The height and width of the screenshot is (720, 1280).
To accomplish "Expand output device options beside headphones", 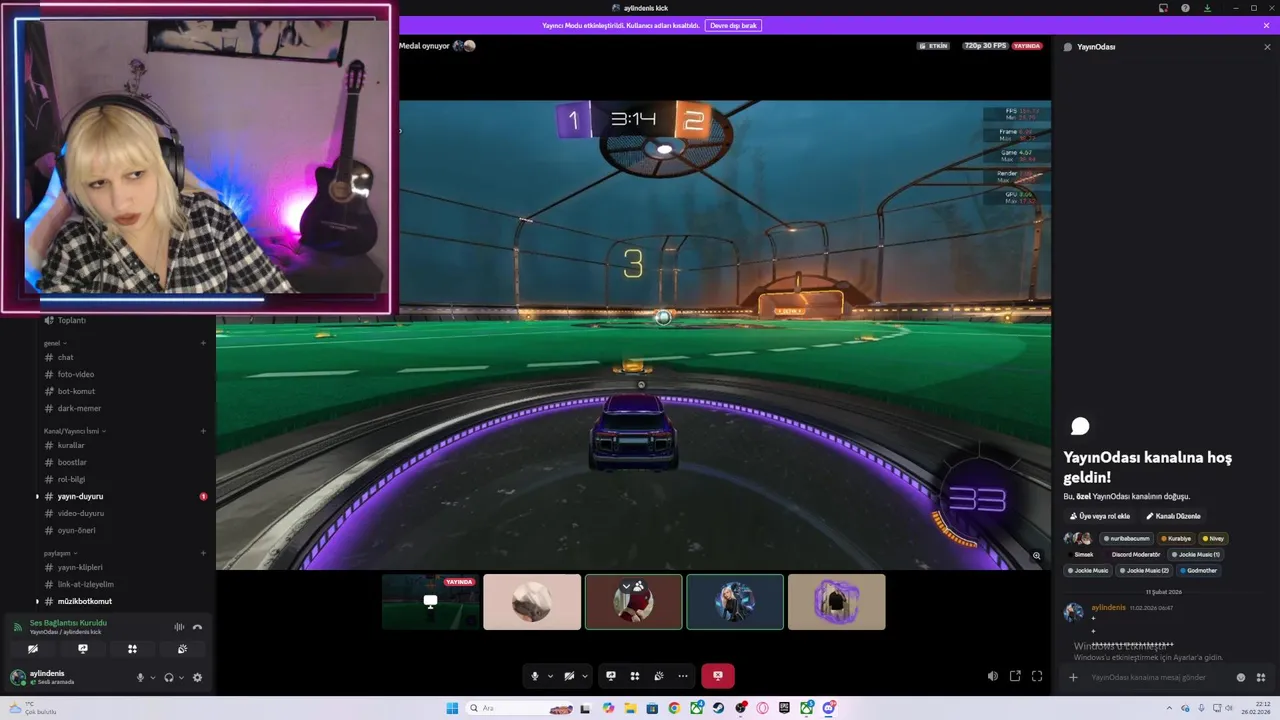I will tap(180, 677).
